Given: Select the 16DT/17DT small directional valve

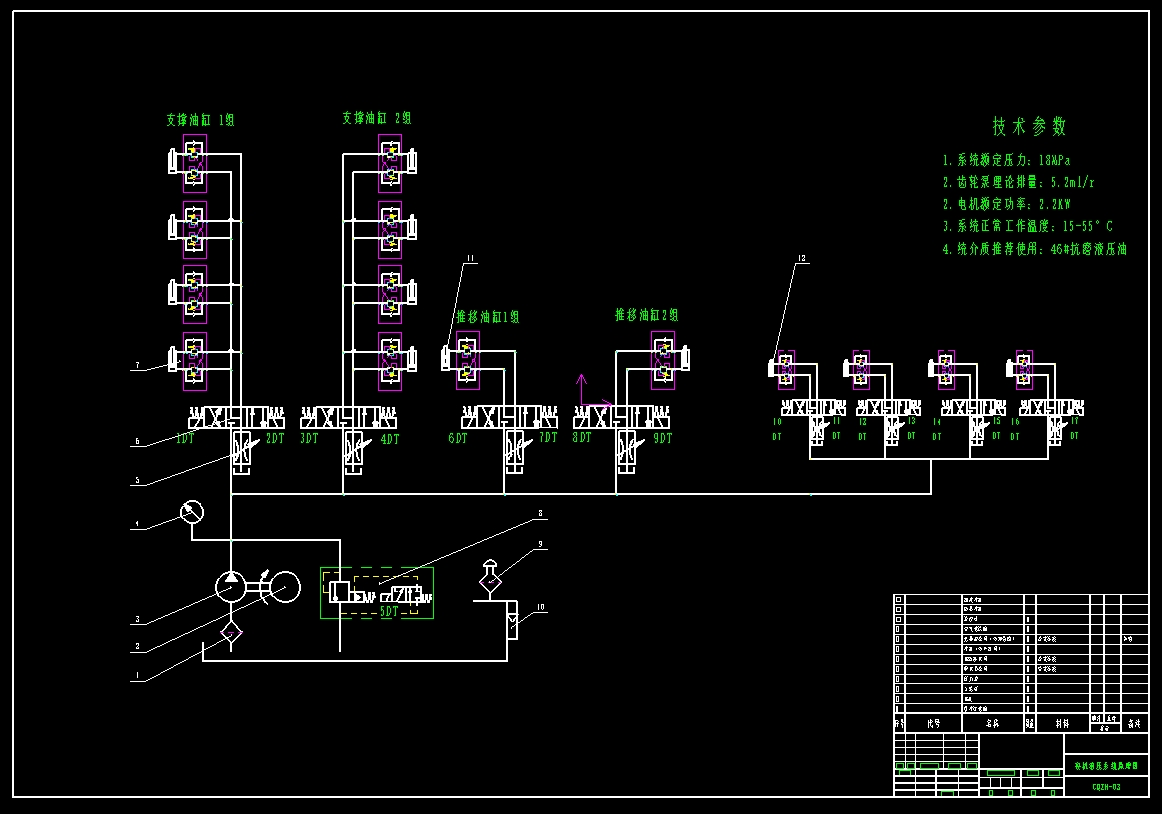Looking at the screenshot, I should click(x=1052, y=408).
